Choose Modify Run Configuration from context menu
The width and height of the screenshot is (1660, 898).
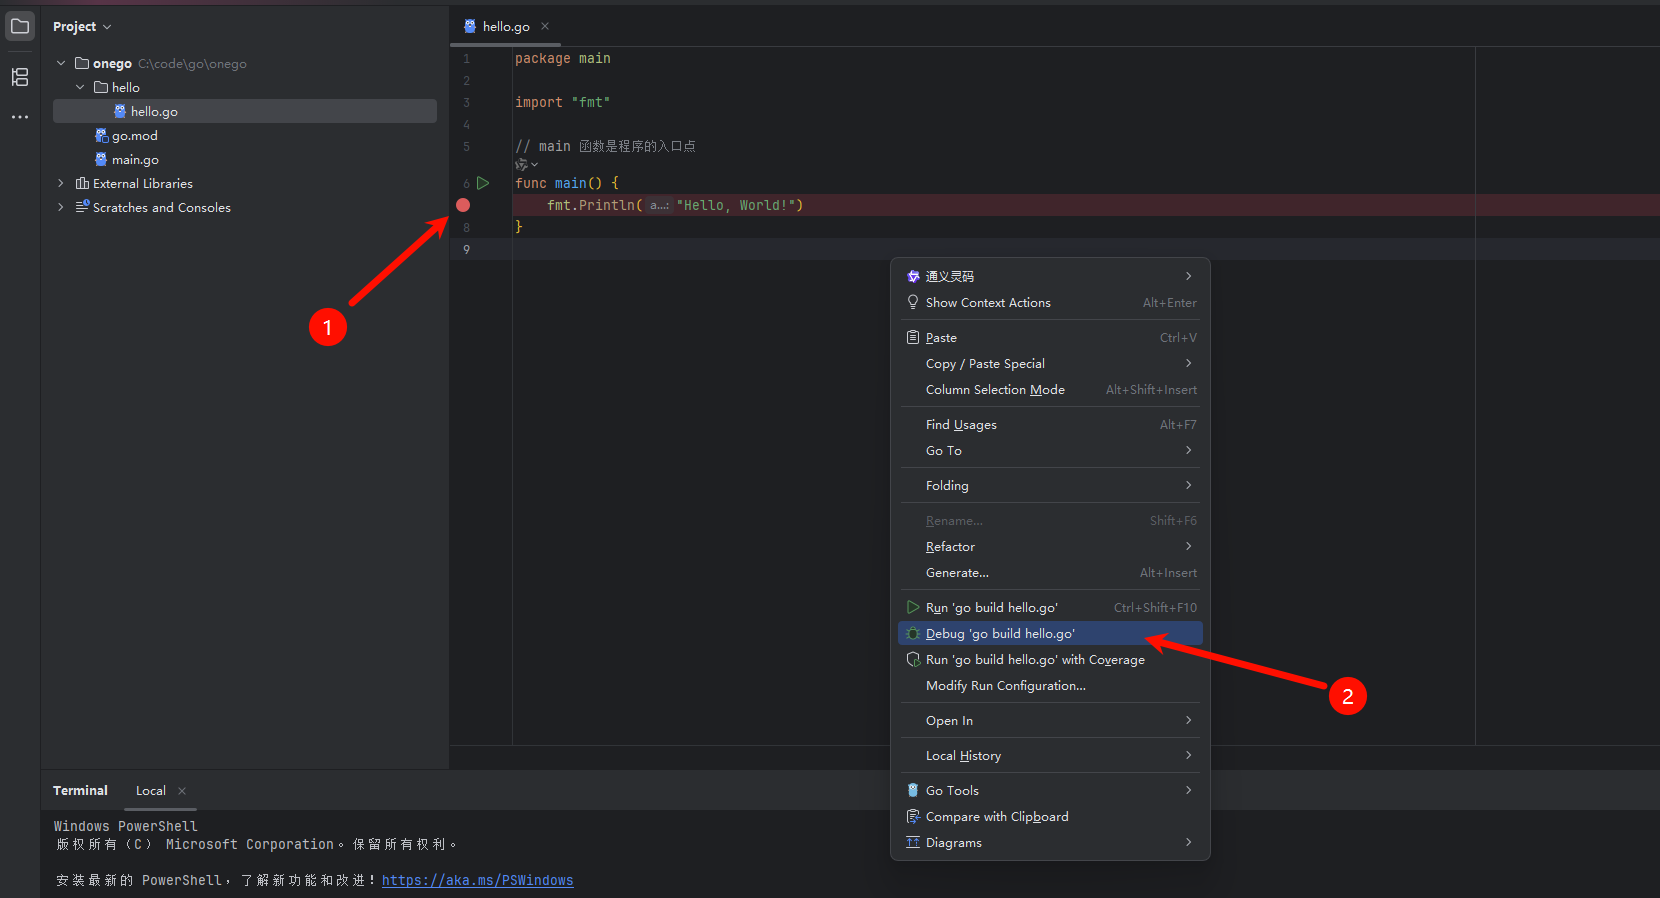1005,686
